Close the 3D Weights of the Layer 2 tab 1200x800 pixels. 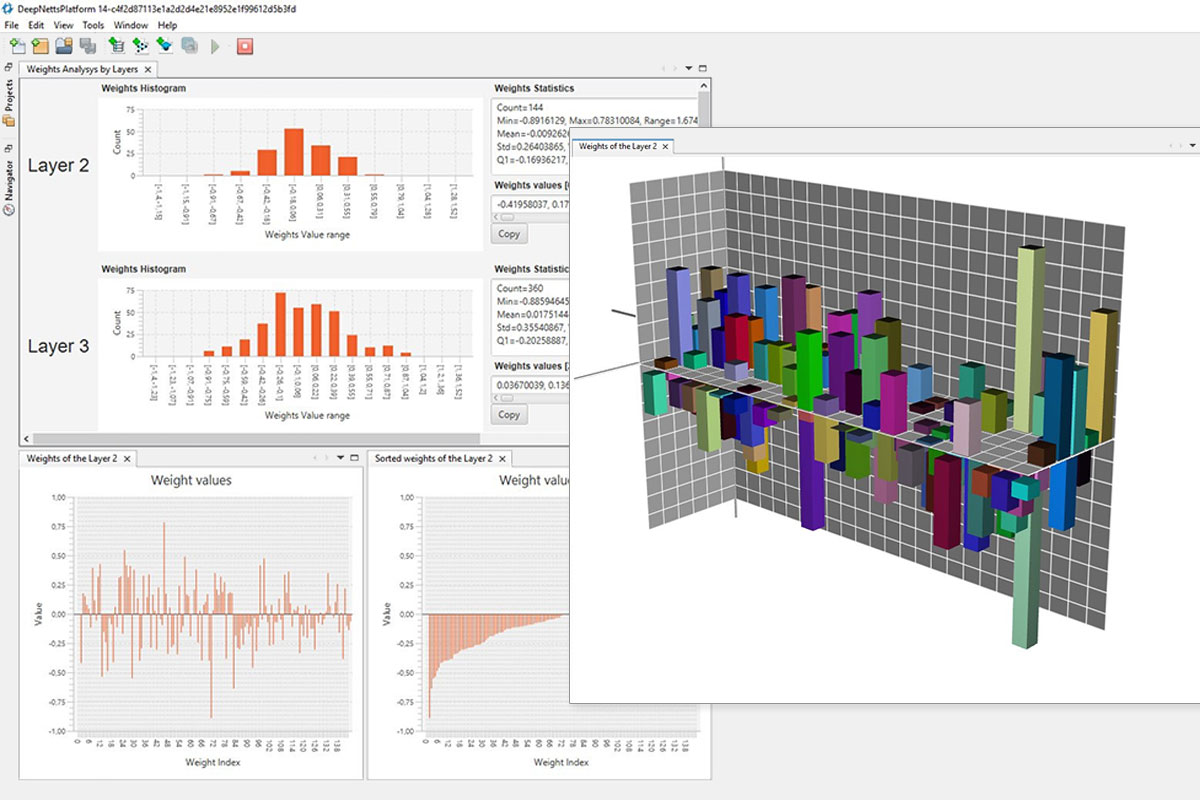[666, 146]
